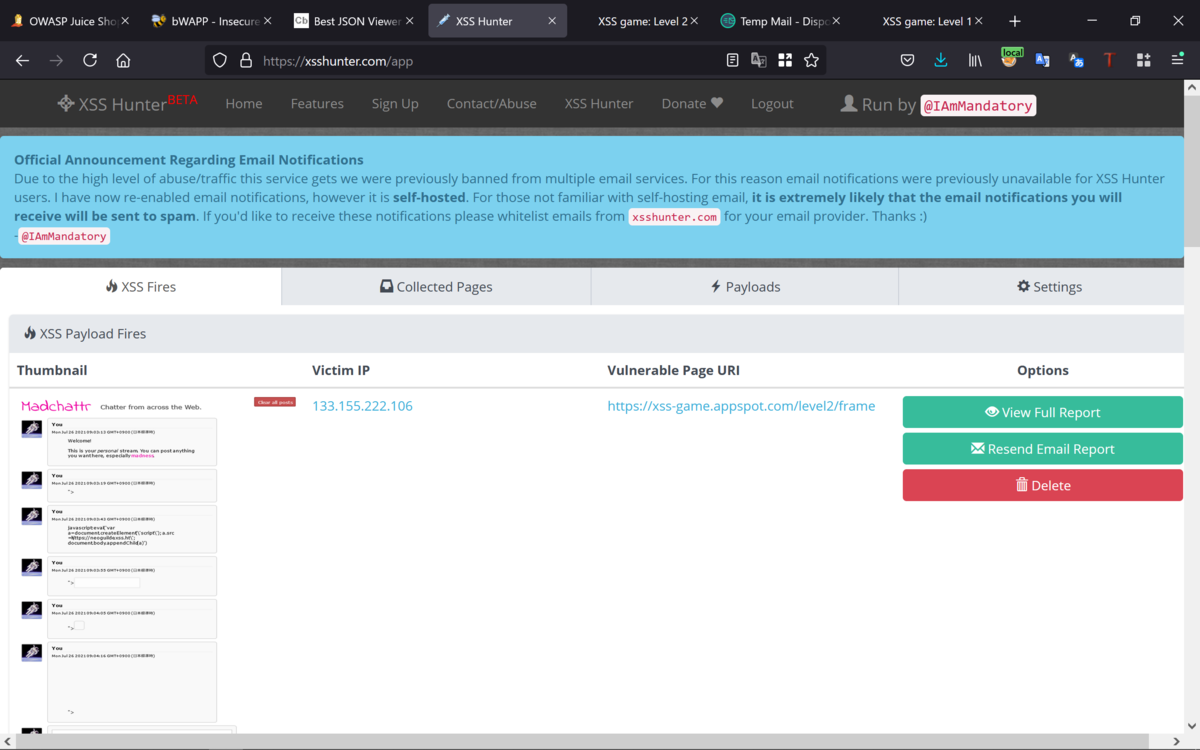Click the XSS Hunter BETA logo

click(127, 102)
